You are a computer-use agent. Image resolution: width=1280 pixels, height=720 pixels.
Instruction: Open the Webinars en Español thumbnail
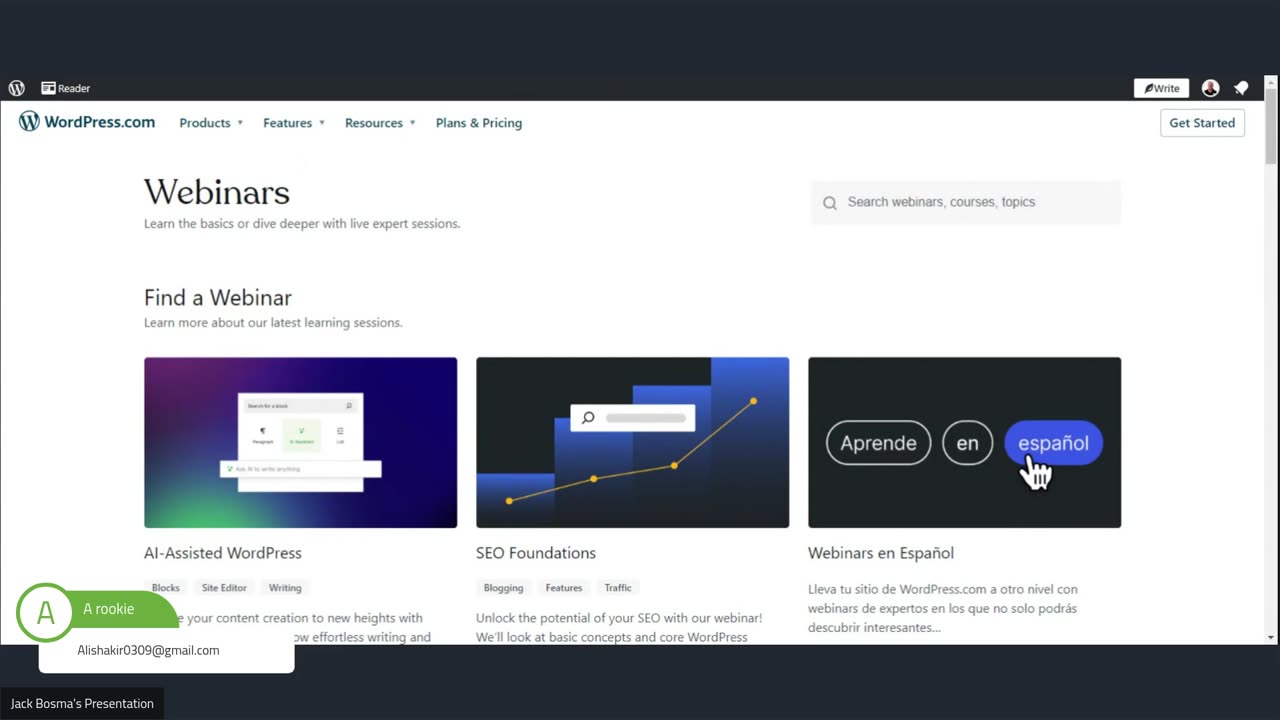[964, 442]
